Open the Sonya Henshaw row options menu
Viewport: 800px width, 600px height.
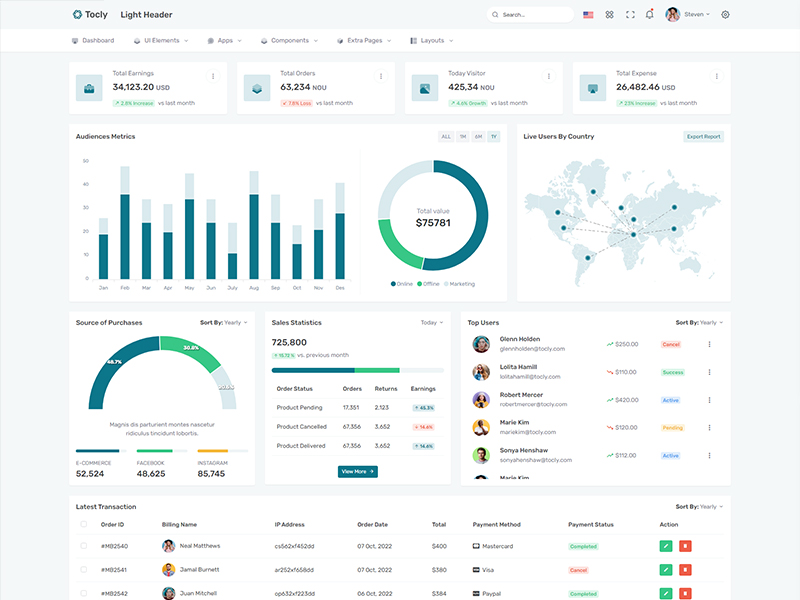pos(709,456)
